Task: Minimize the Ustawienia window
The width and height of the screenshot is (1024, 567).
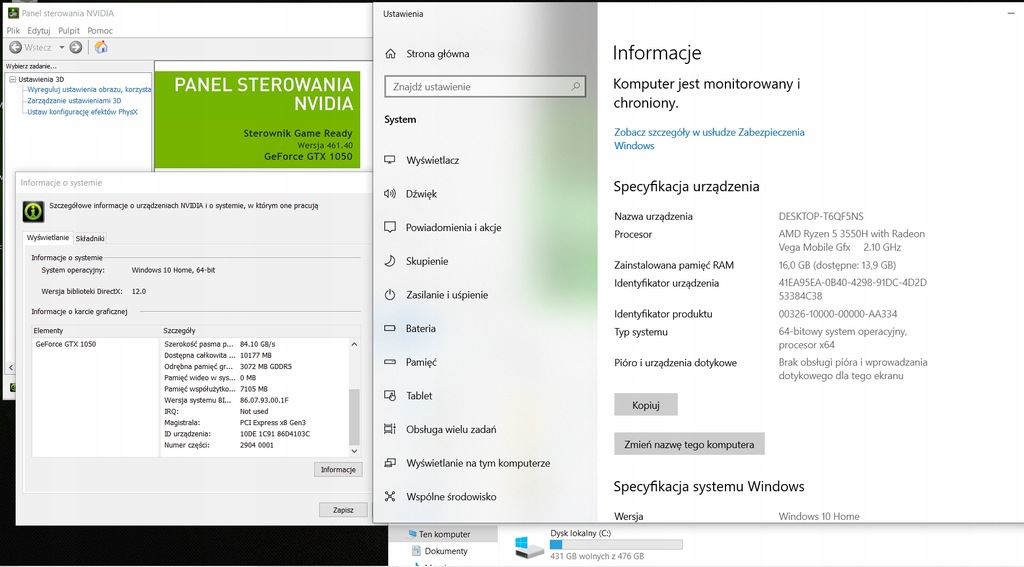Action: tap(1011, 13)
